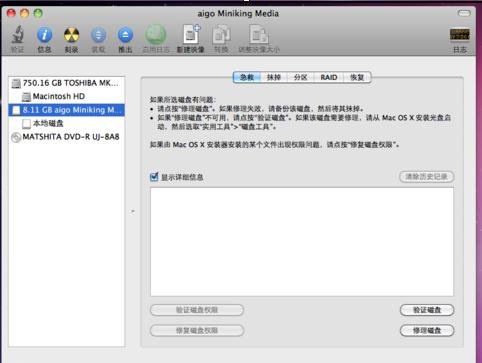Viewport: 482px width, 363px height.
Task: Click the green zoom window button
Action: (x=38, y=13)
